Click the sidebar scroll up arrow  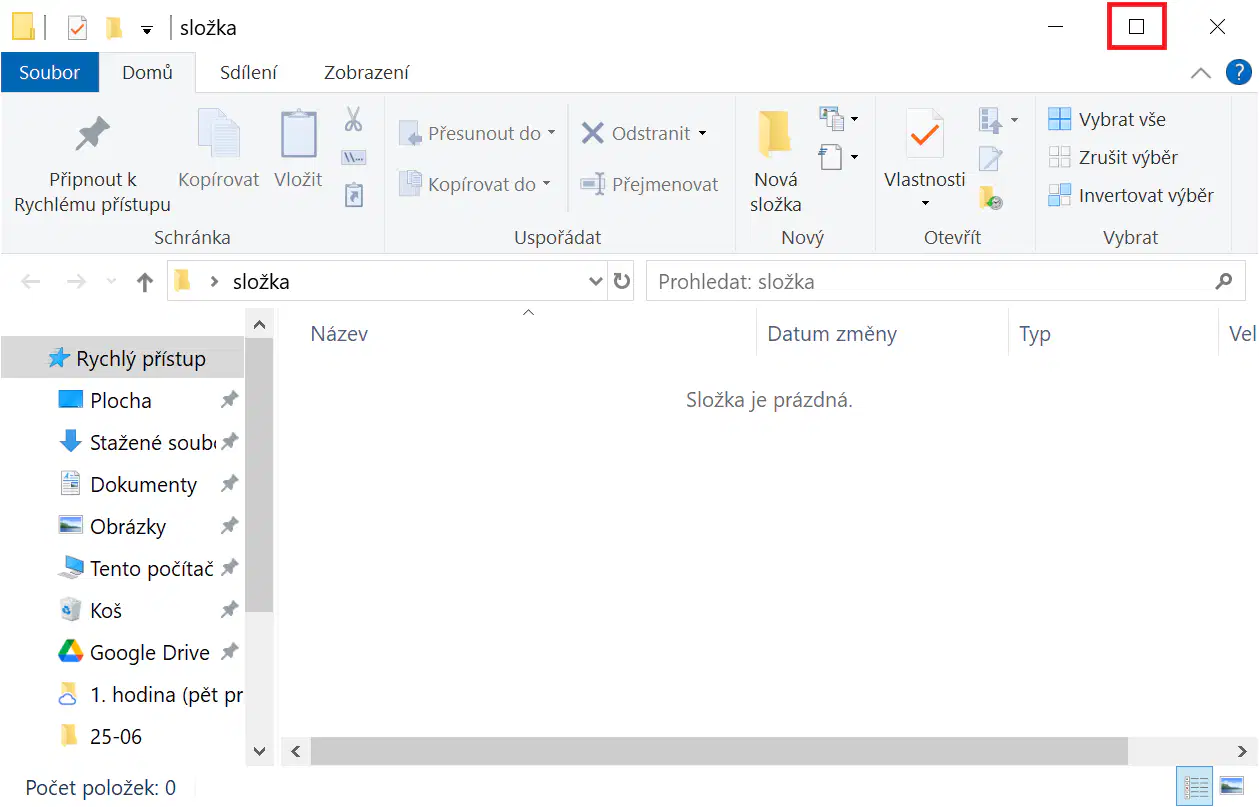(x=259, y=325)
